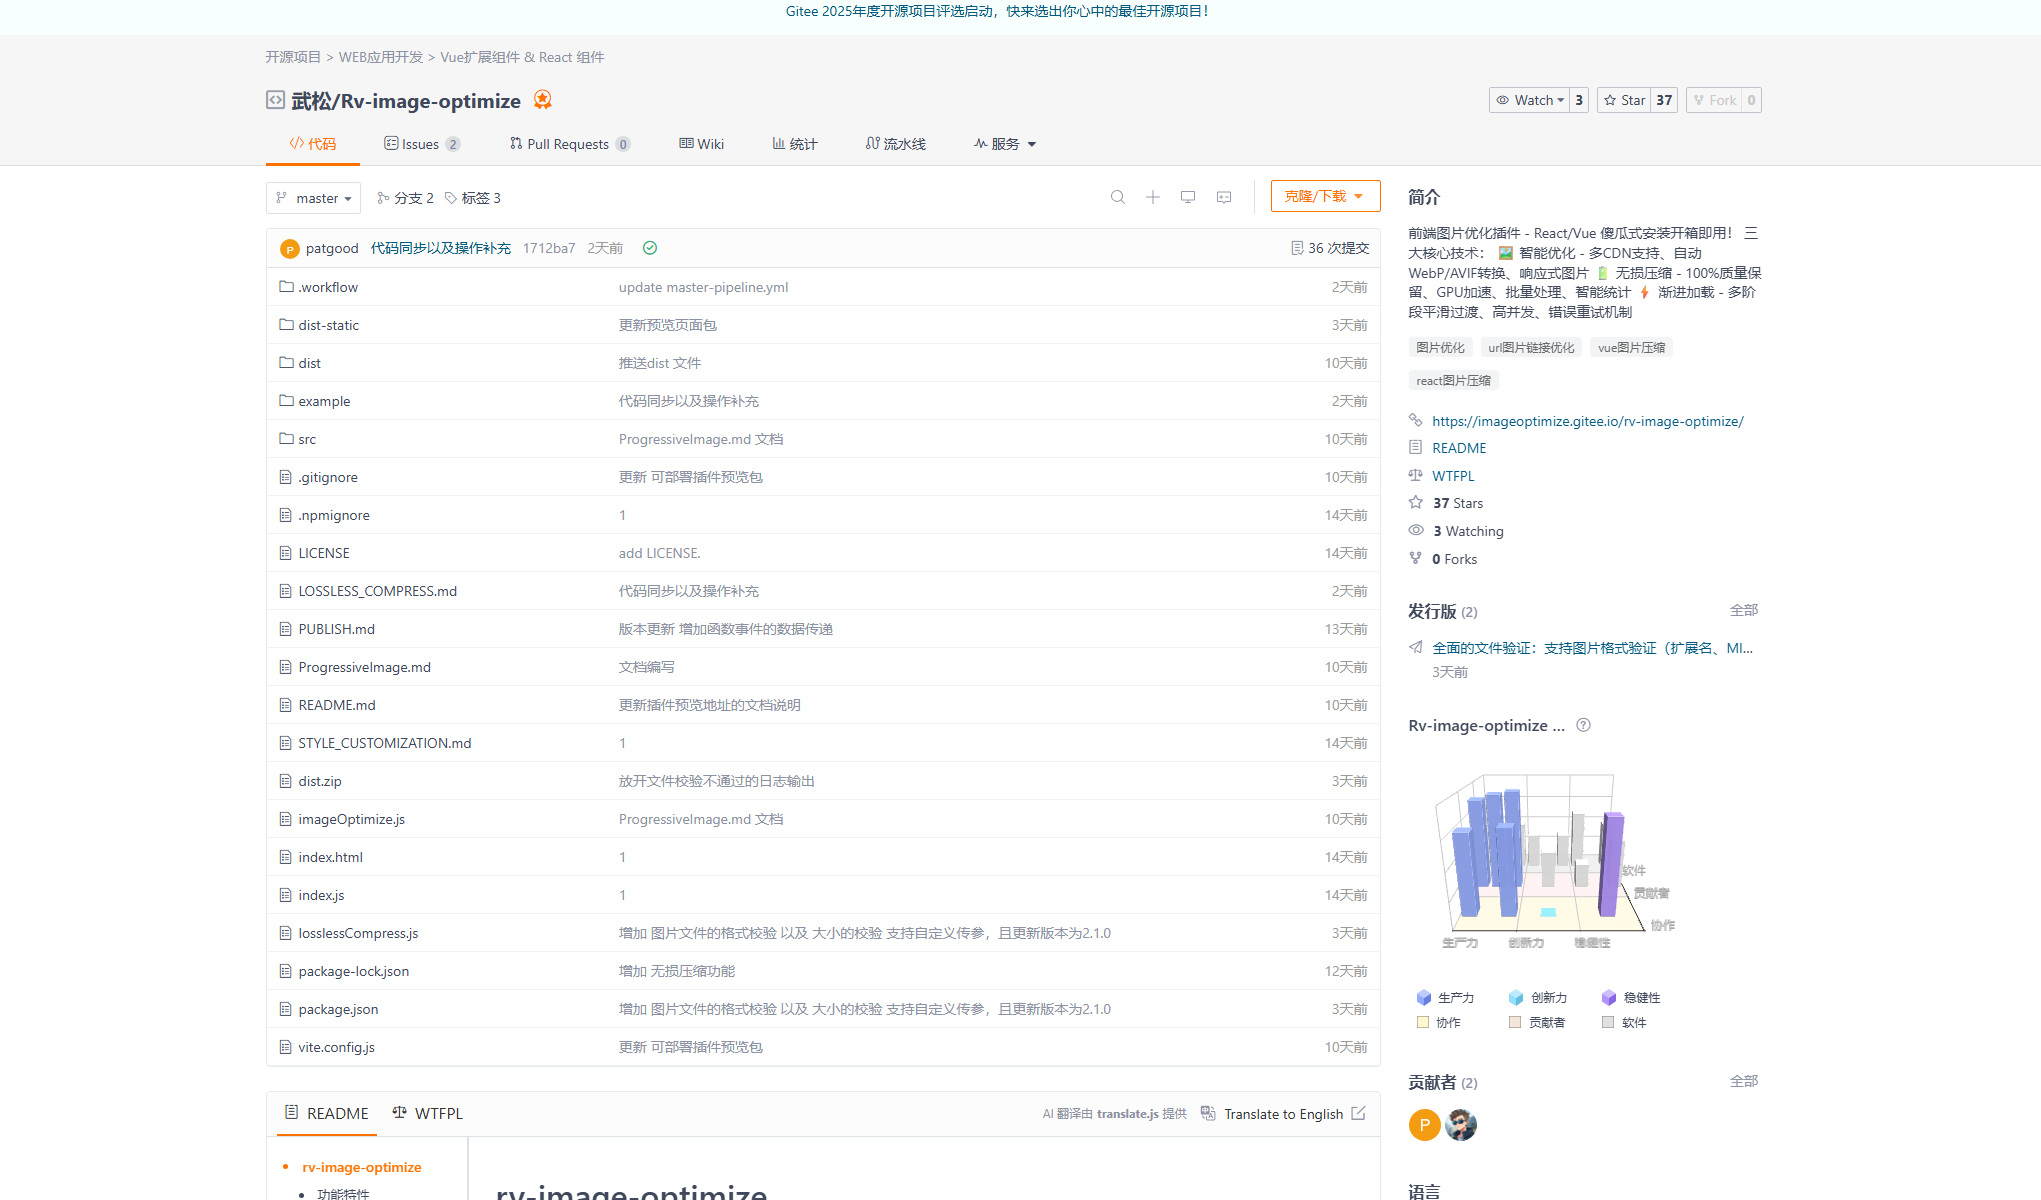Click the help question icon beside Rv-image-optimize
This screenshot has width=2041, height=1200.
pos(1583,725)
